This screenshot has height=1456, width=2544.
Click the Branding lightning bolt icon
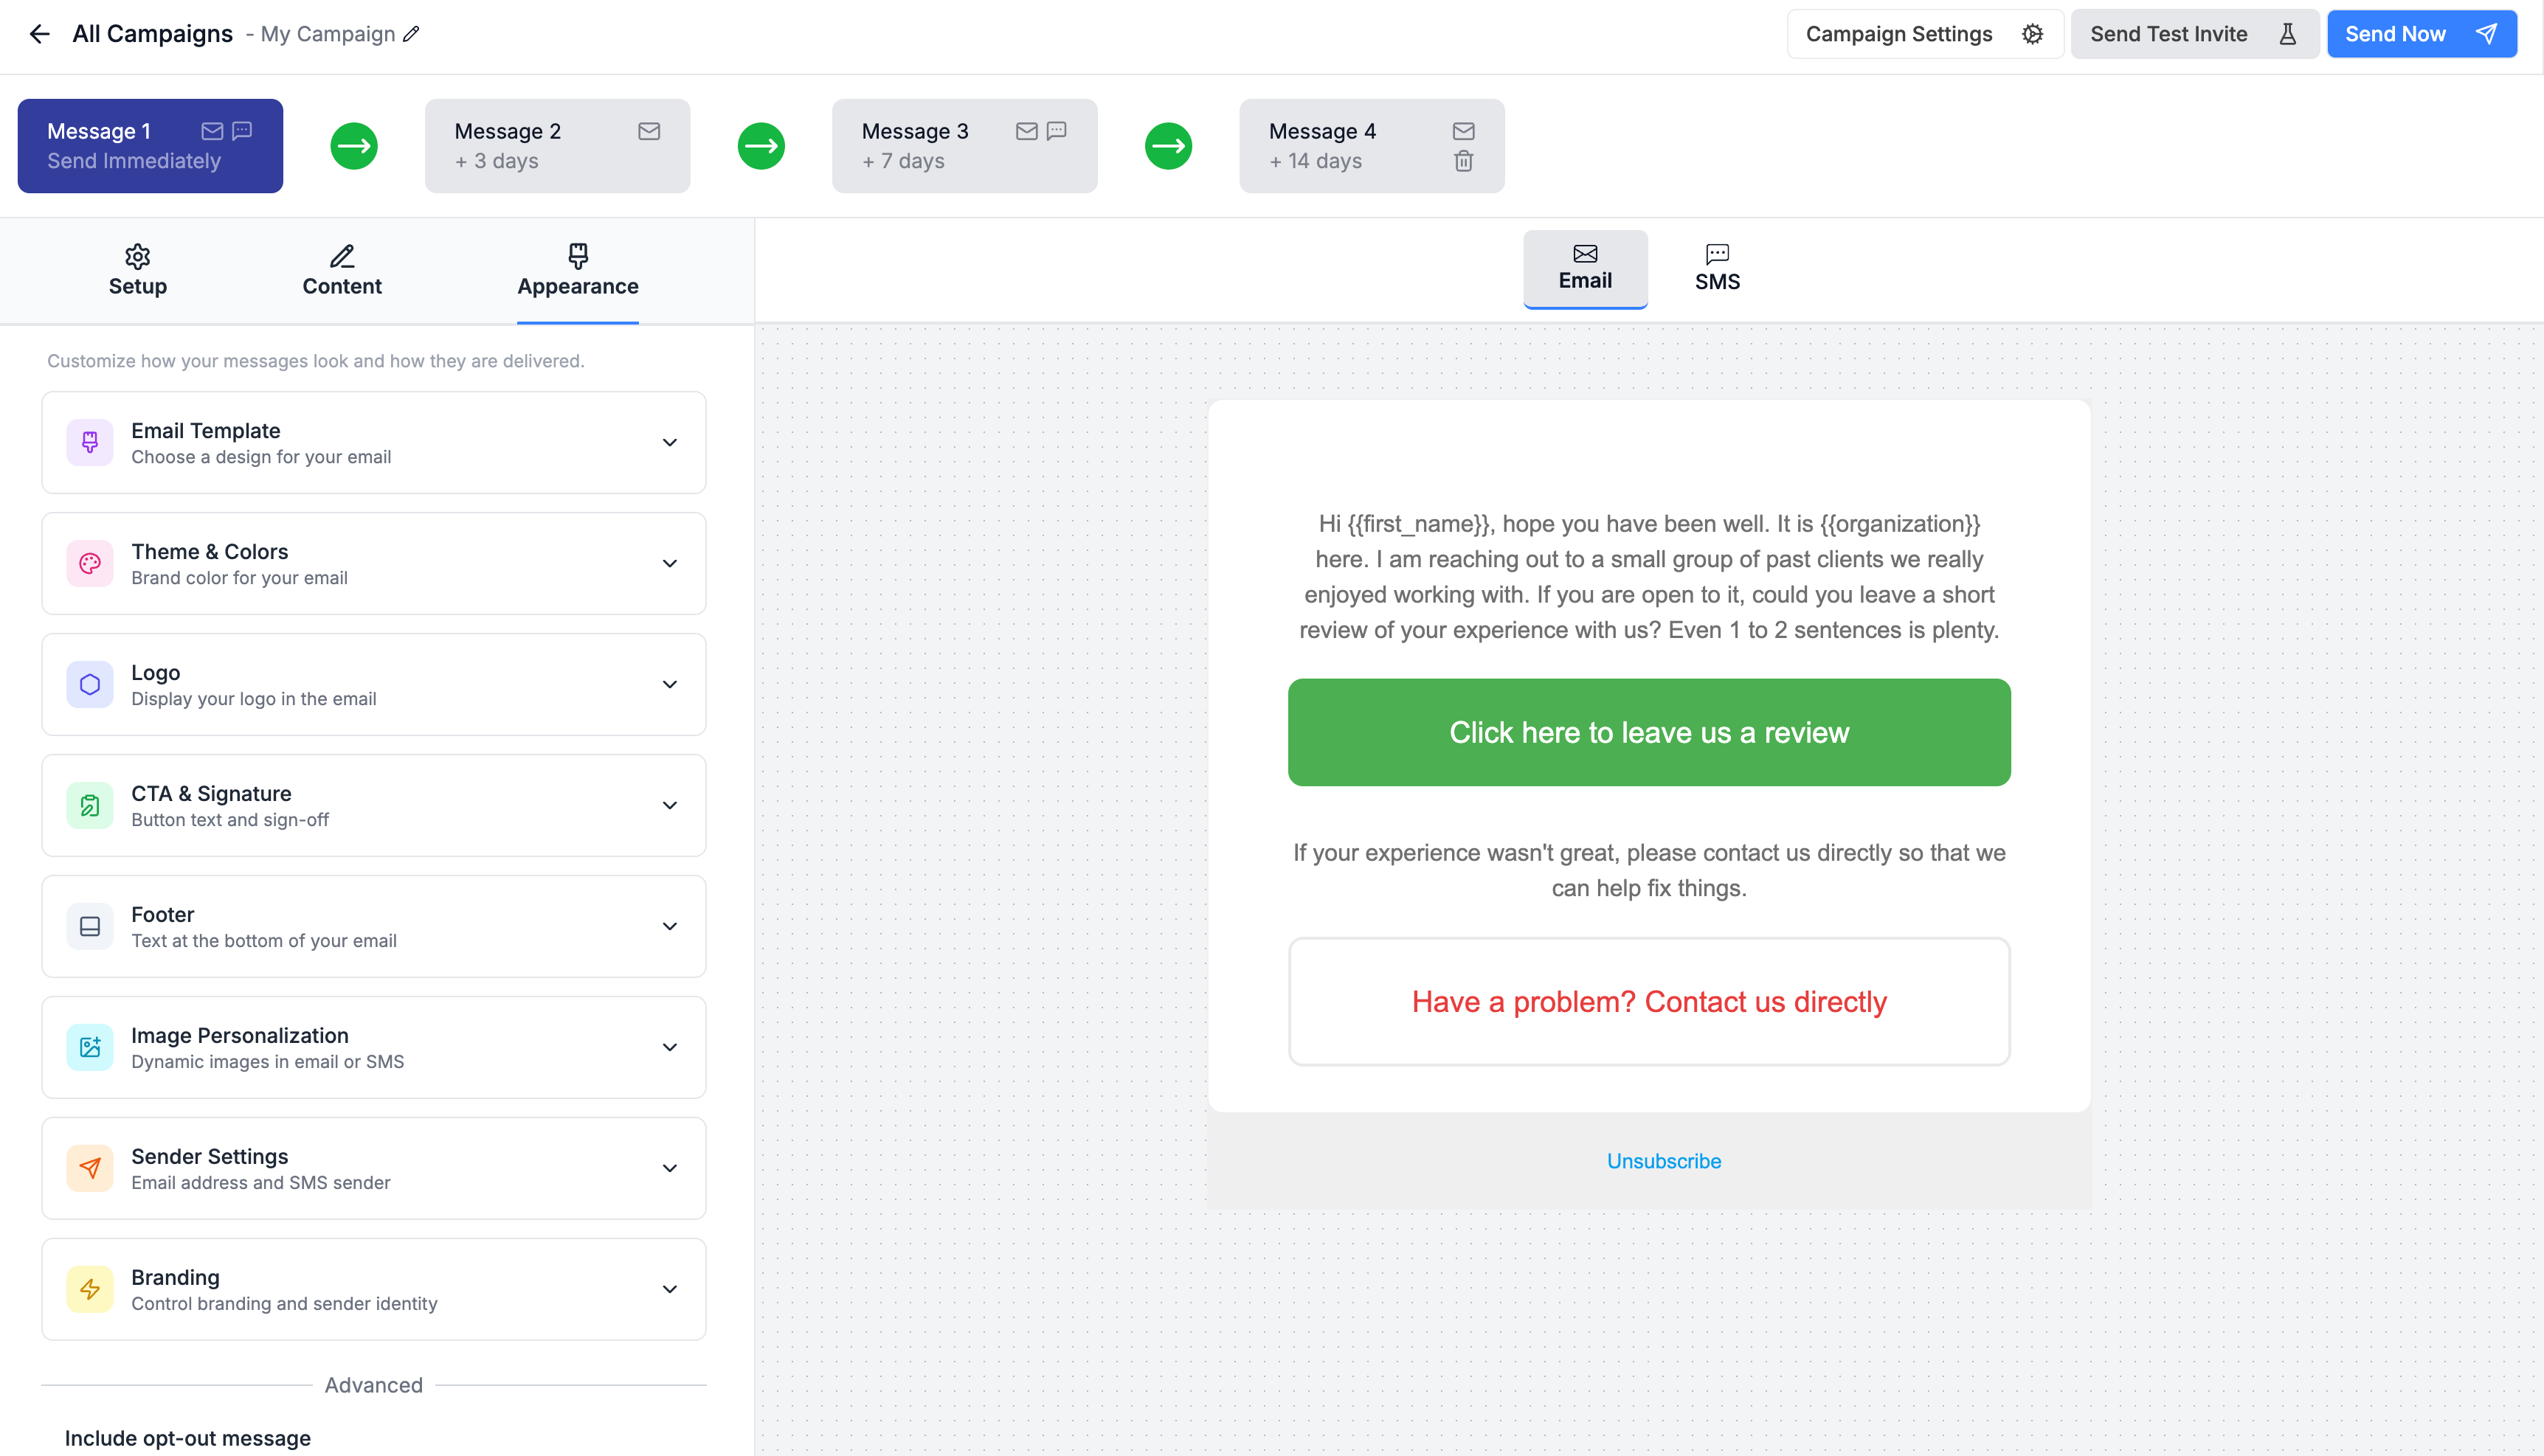[90, 1289]
